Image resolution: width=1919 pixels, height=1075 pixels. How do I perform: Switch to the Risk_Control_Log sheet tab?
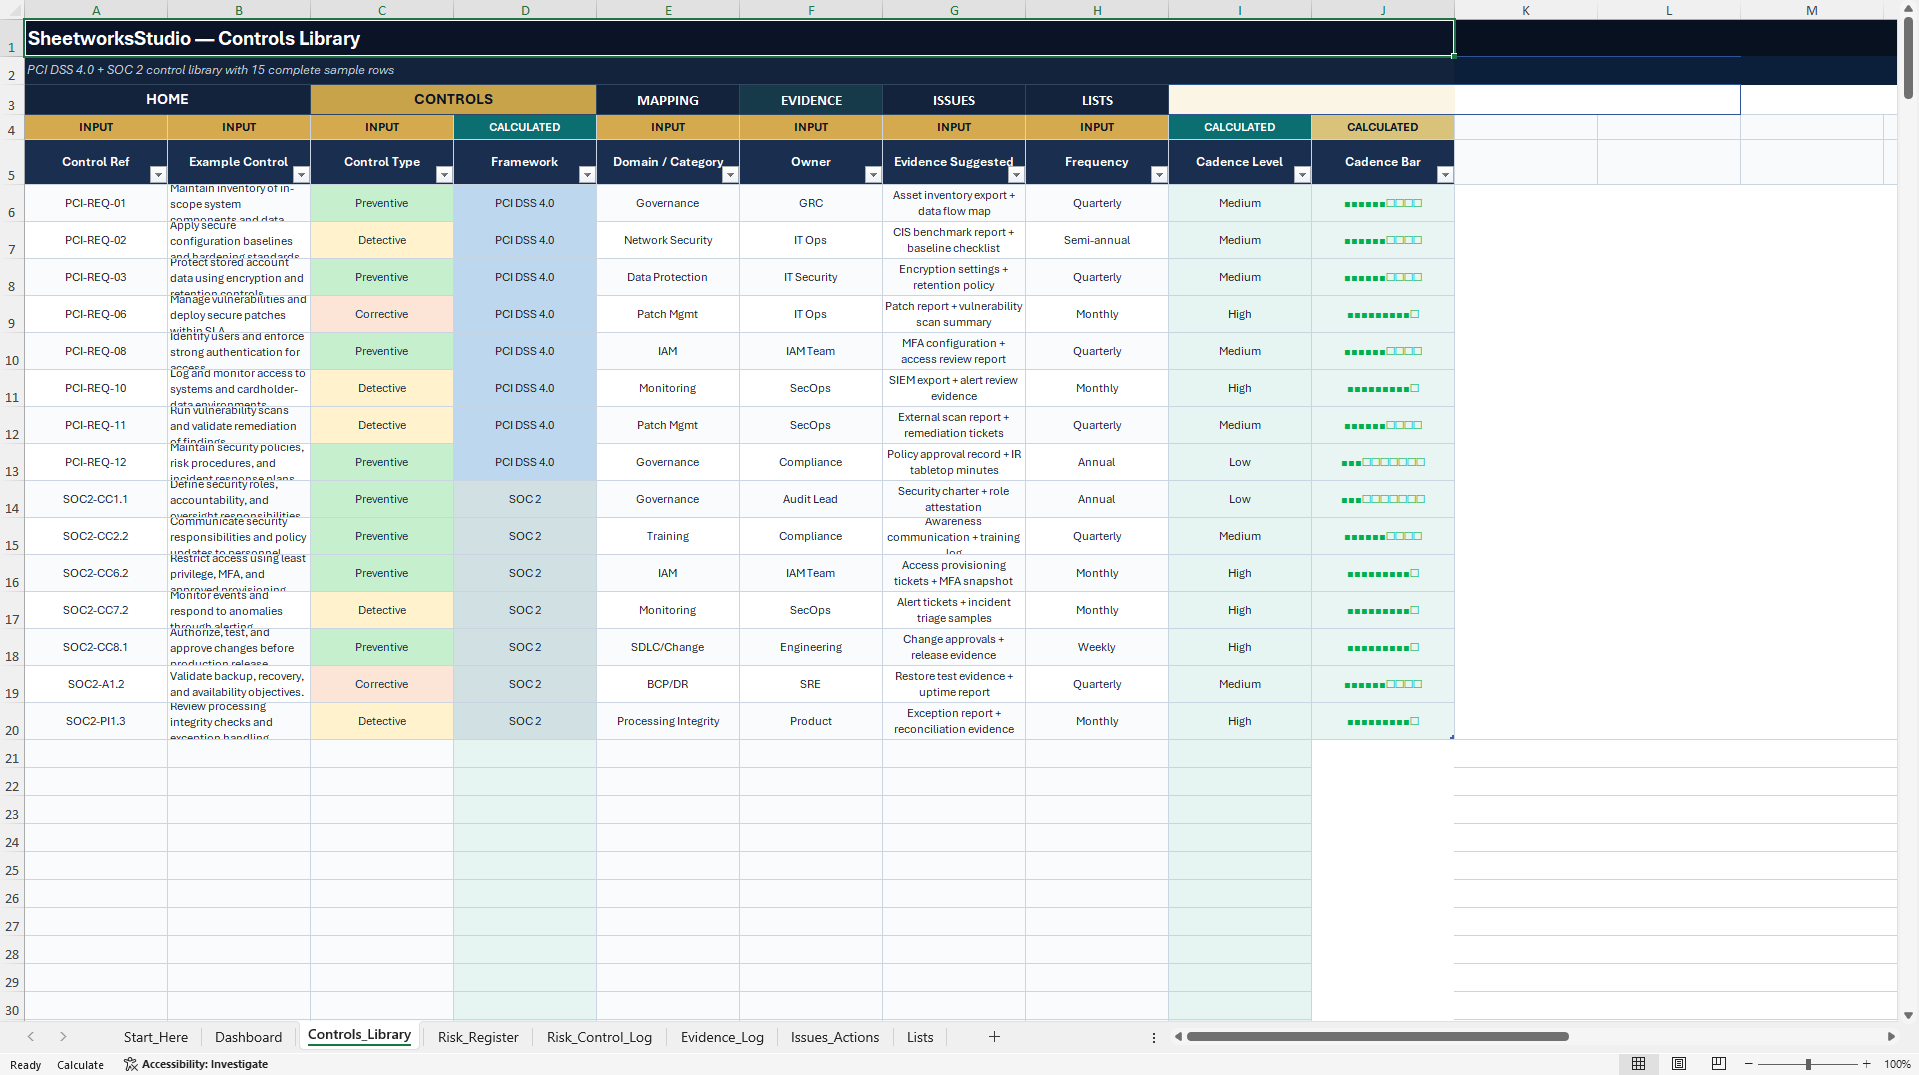599,1037
